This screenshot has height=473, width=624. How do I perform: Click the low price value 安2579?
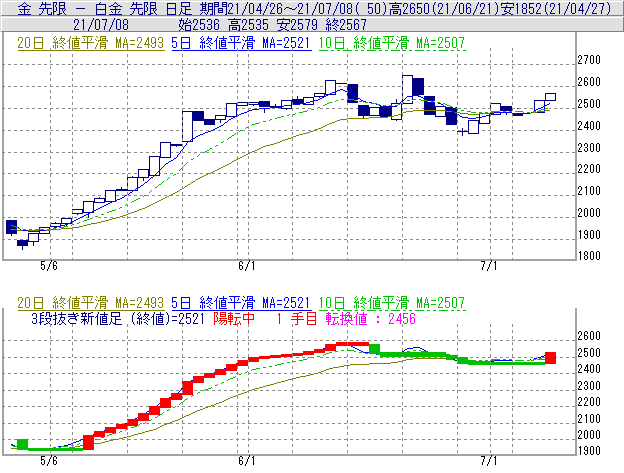click(298, 25)
